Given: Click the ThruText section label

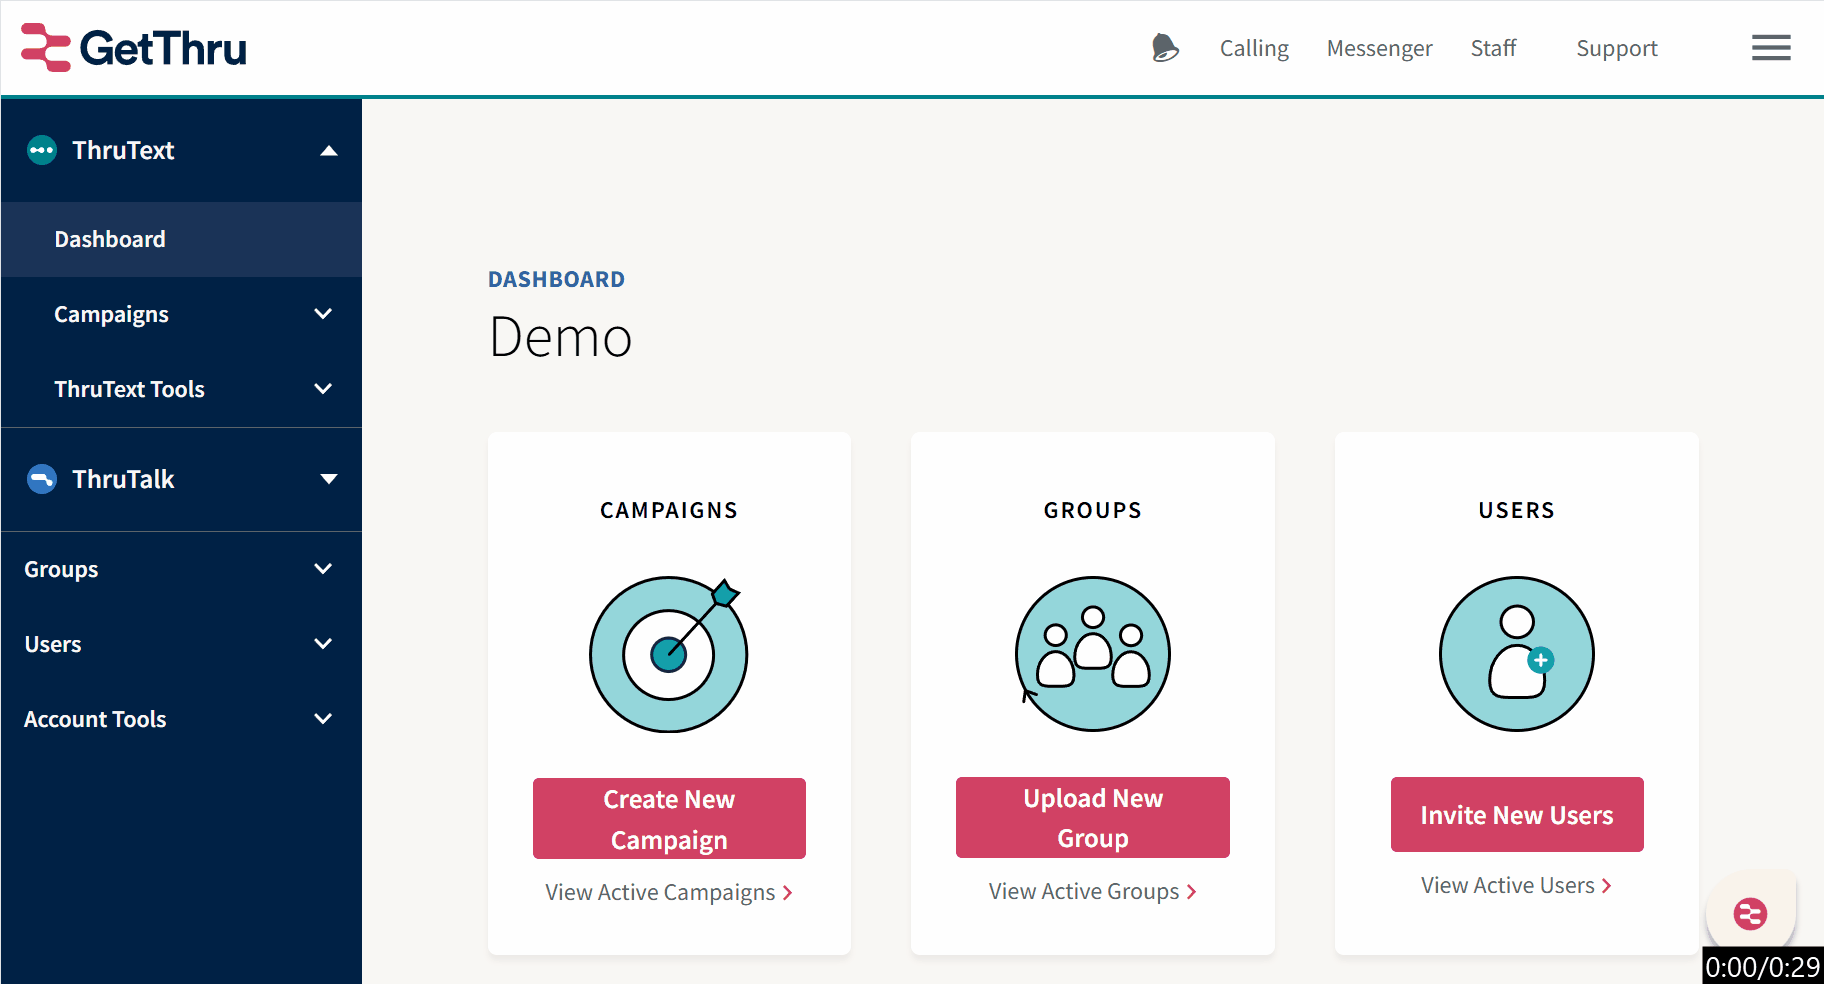Looking at the screenshot, I should pyautogui.click(x=123, y=150).
